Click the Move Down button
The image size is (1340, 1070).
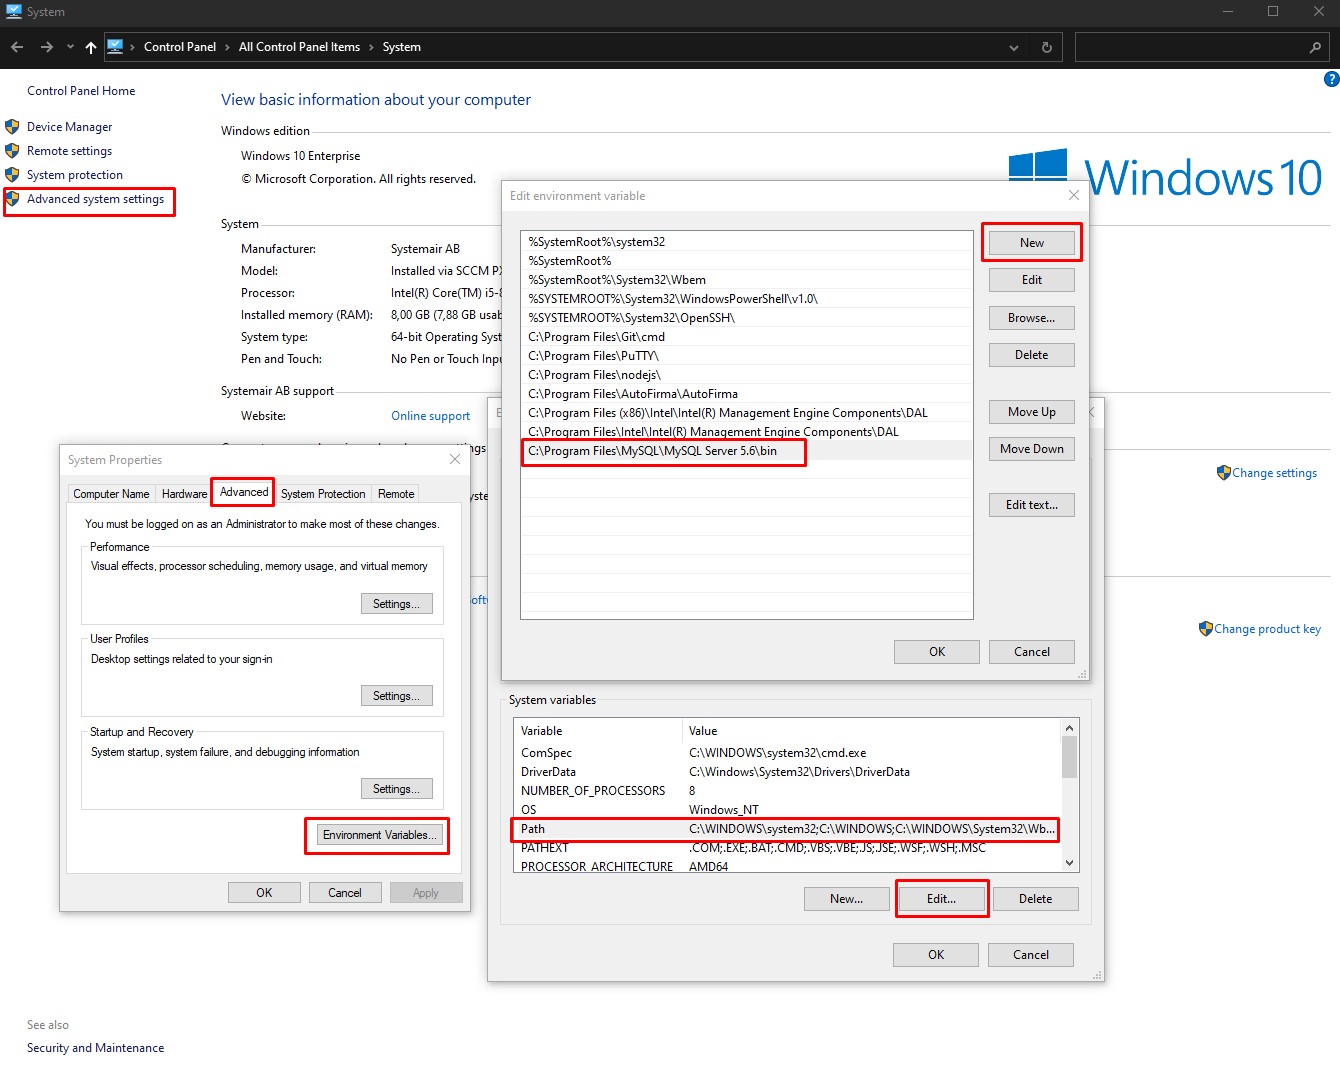pos(1032,449)
